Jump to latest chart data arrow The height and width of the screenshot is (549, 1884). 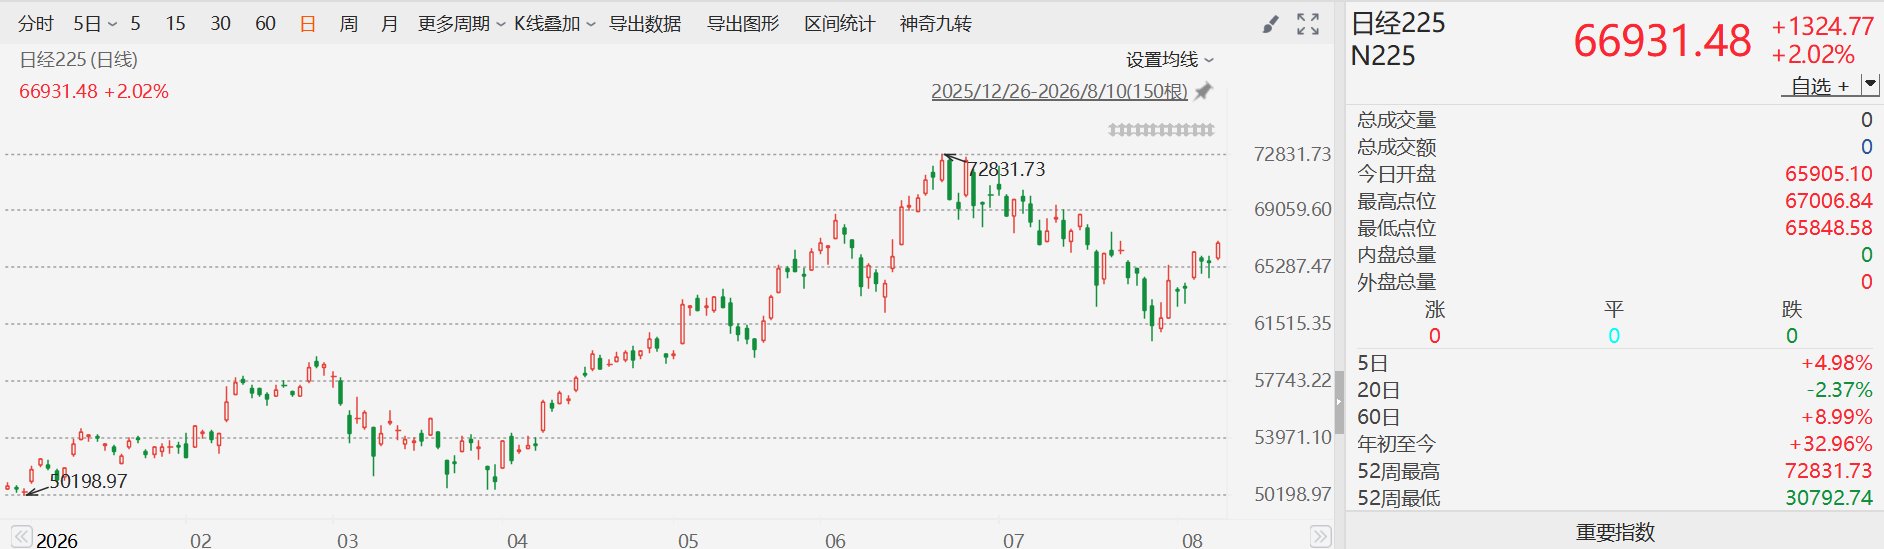pos(1321,537)
